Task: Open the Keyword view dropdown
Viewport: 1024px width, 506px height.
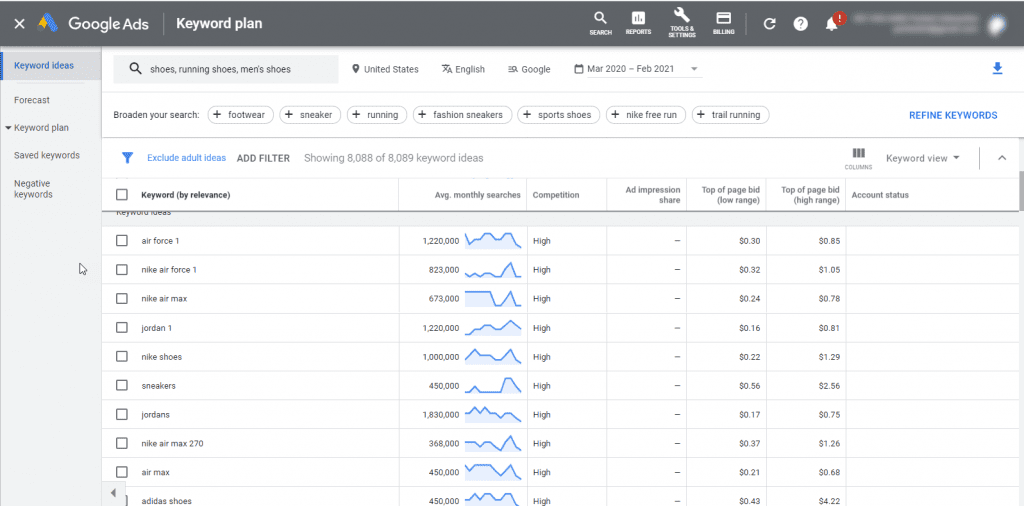Action: (x=922, y=158)
